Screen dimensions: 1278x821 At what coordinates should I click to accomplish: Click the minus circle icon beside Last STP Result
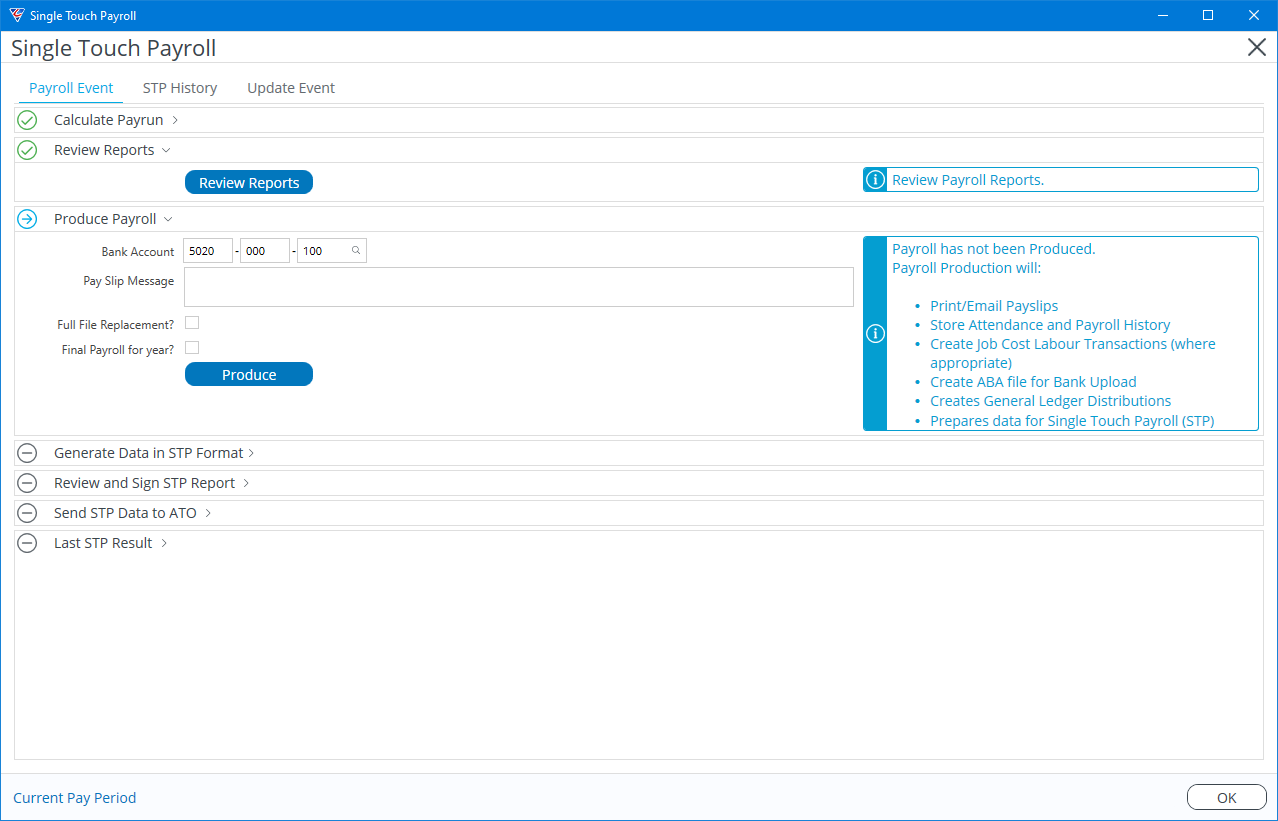pyautogui.click(x=27, y=543)
